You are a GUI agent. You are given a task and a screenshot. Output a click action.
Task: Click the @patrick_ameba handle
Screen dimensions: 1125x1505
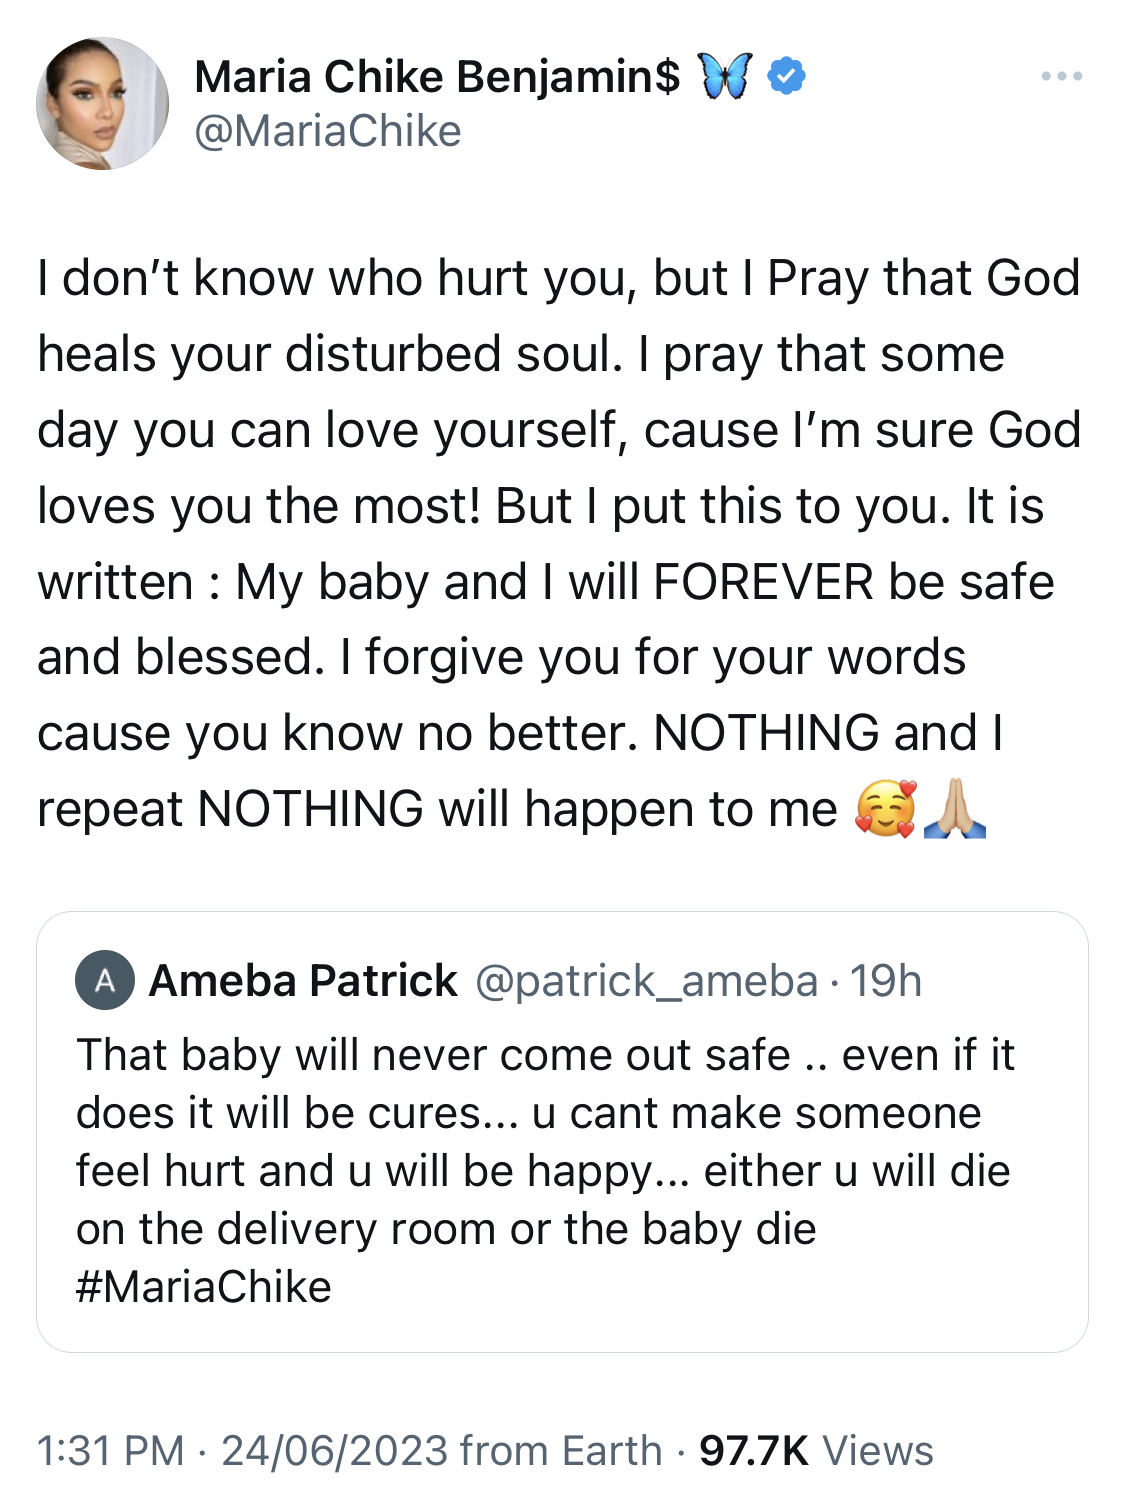(x=646, y=981)
